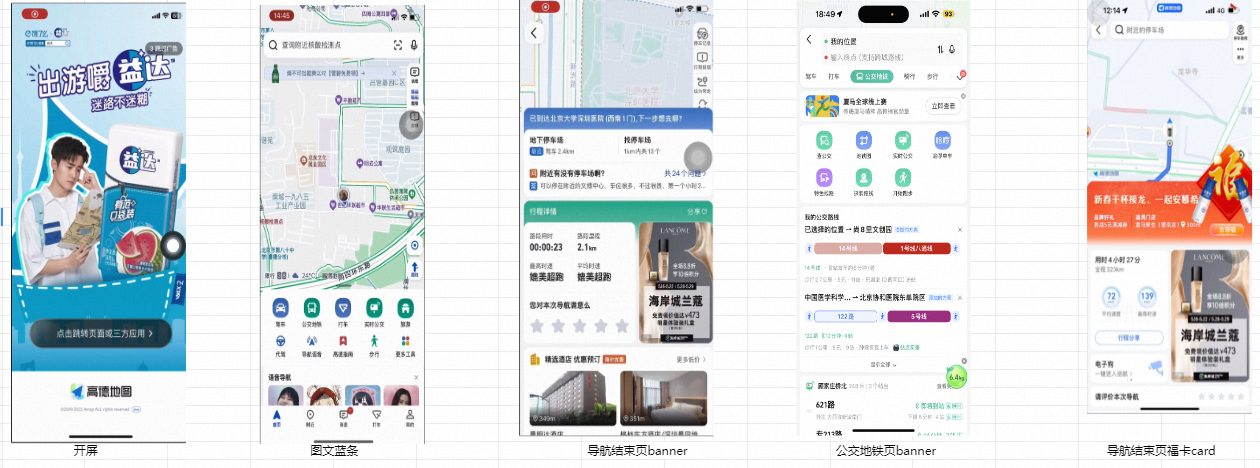
Task: Select the 导航结束页福卡card caption cell
Action: tap(1160, 451)
